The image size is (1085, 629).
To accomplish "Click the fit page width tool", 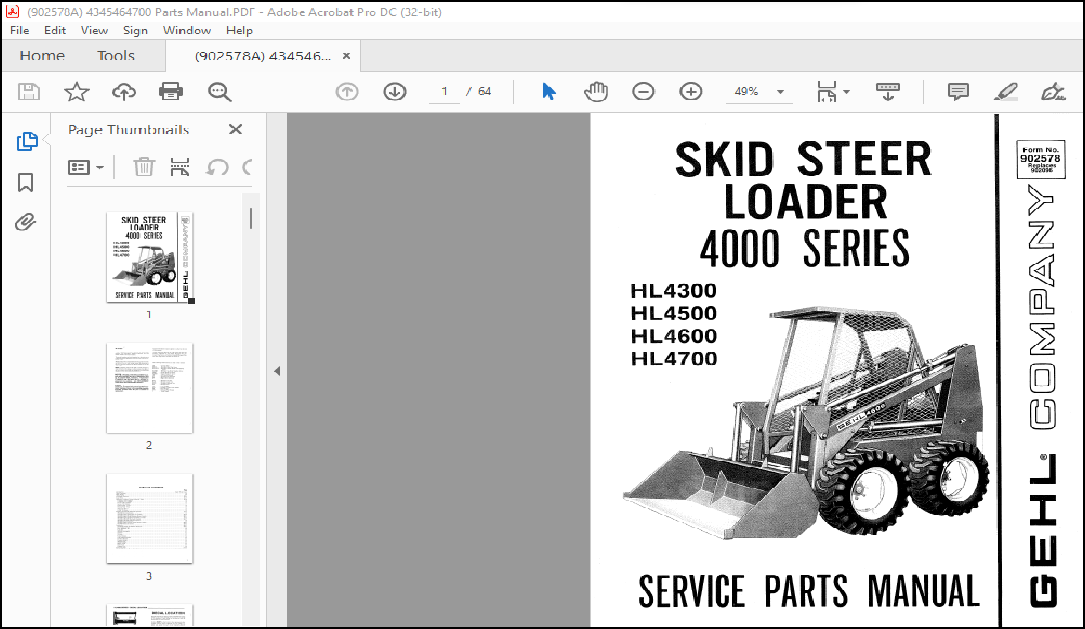I will (827, 91).
